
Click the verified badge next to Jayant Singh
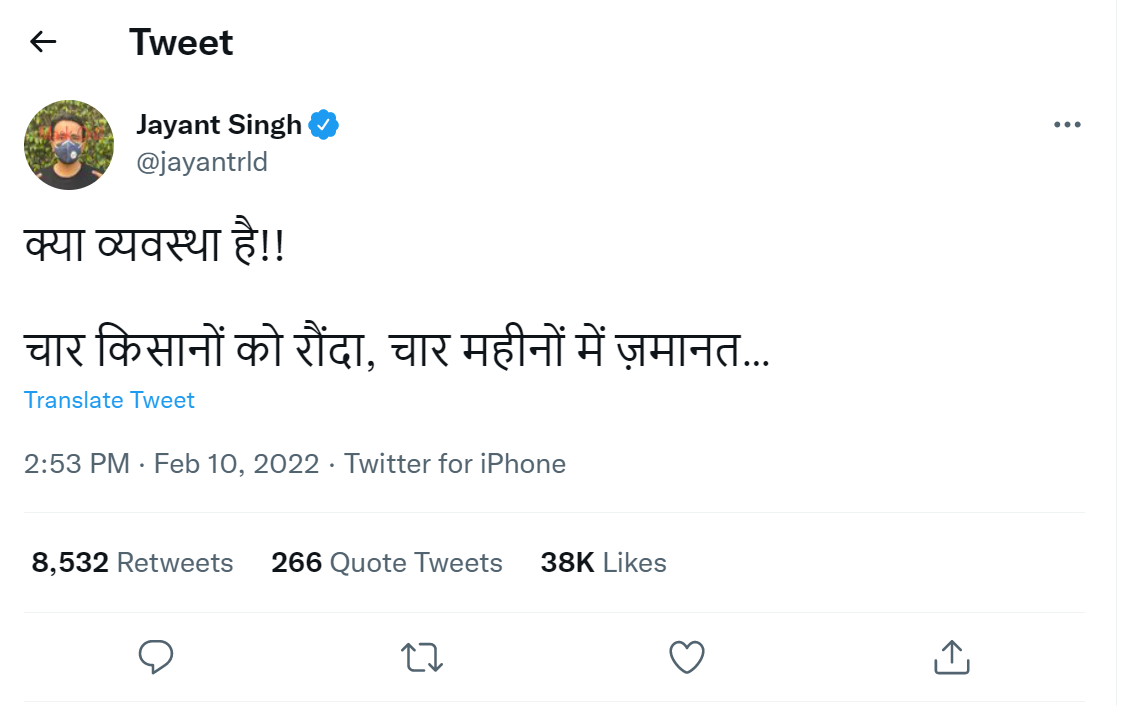tap(325, 123)
